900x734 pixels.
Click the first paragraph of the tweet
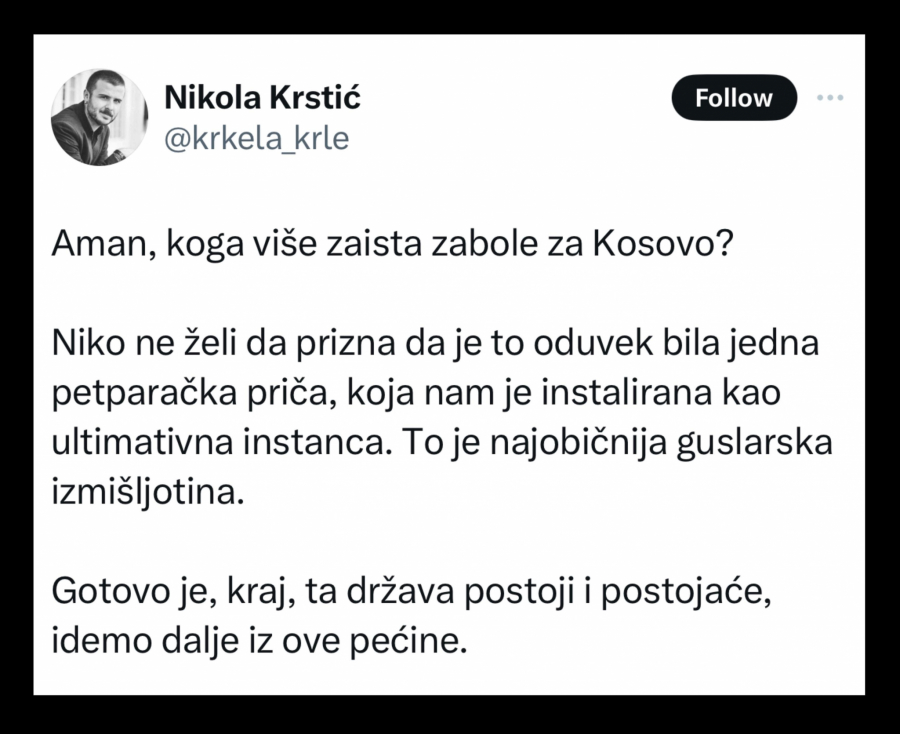393,241
